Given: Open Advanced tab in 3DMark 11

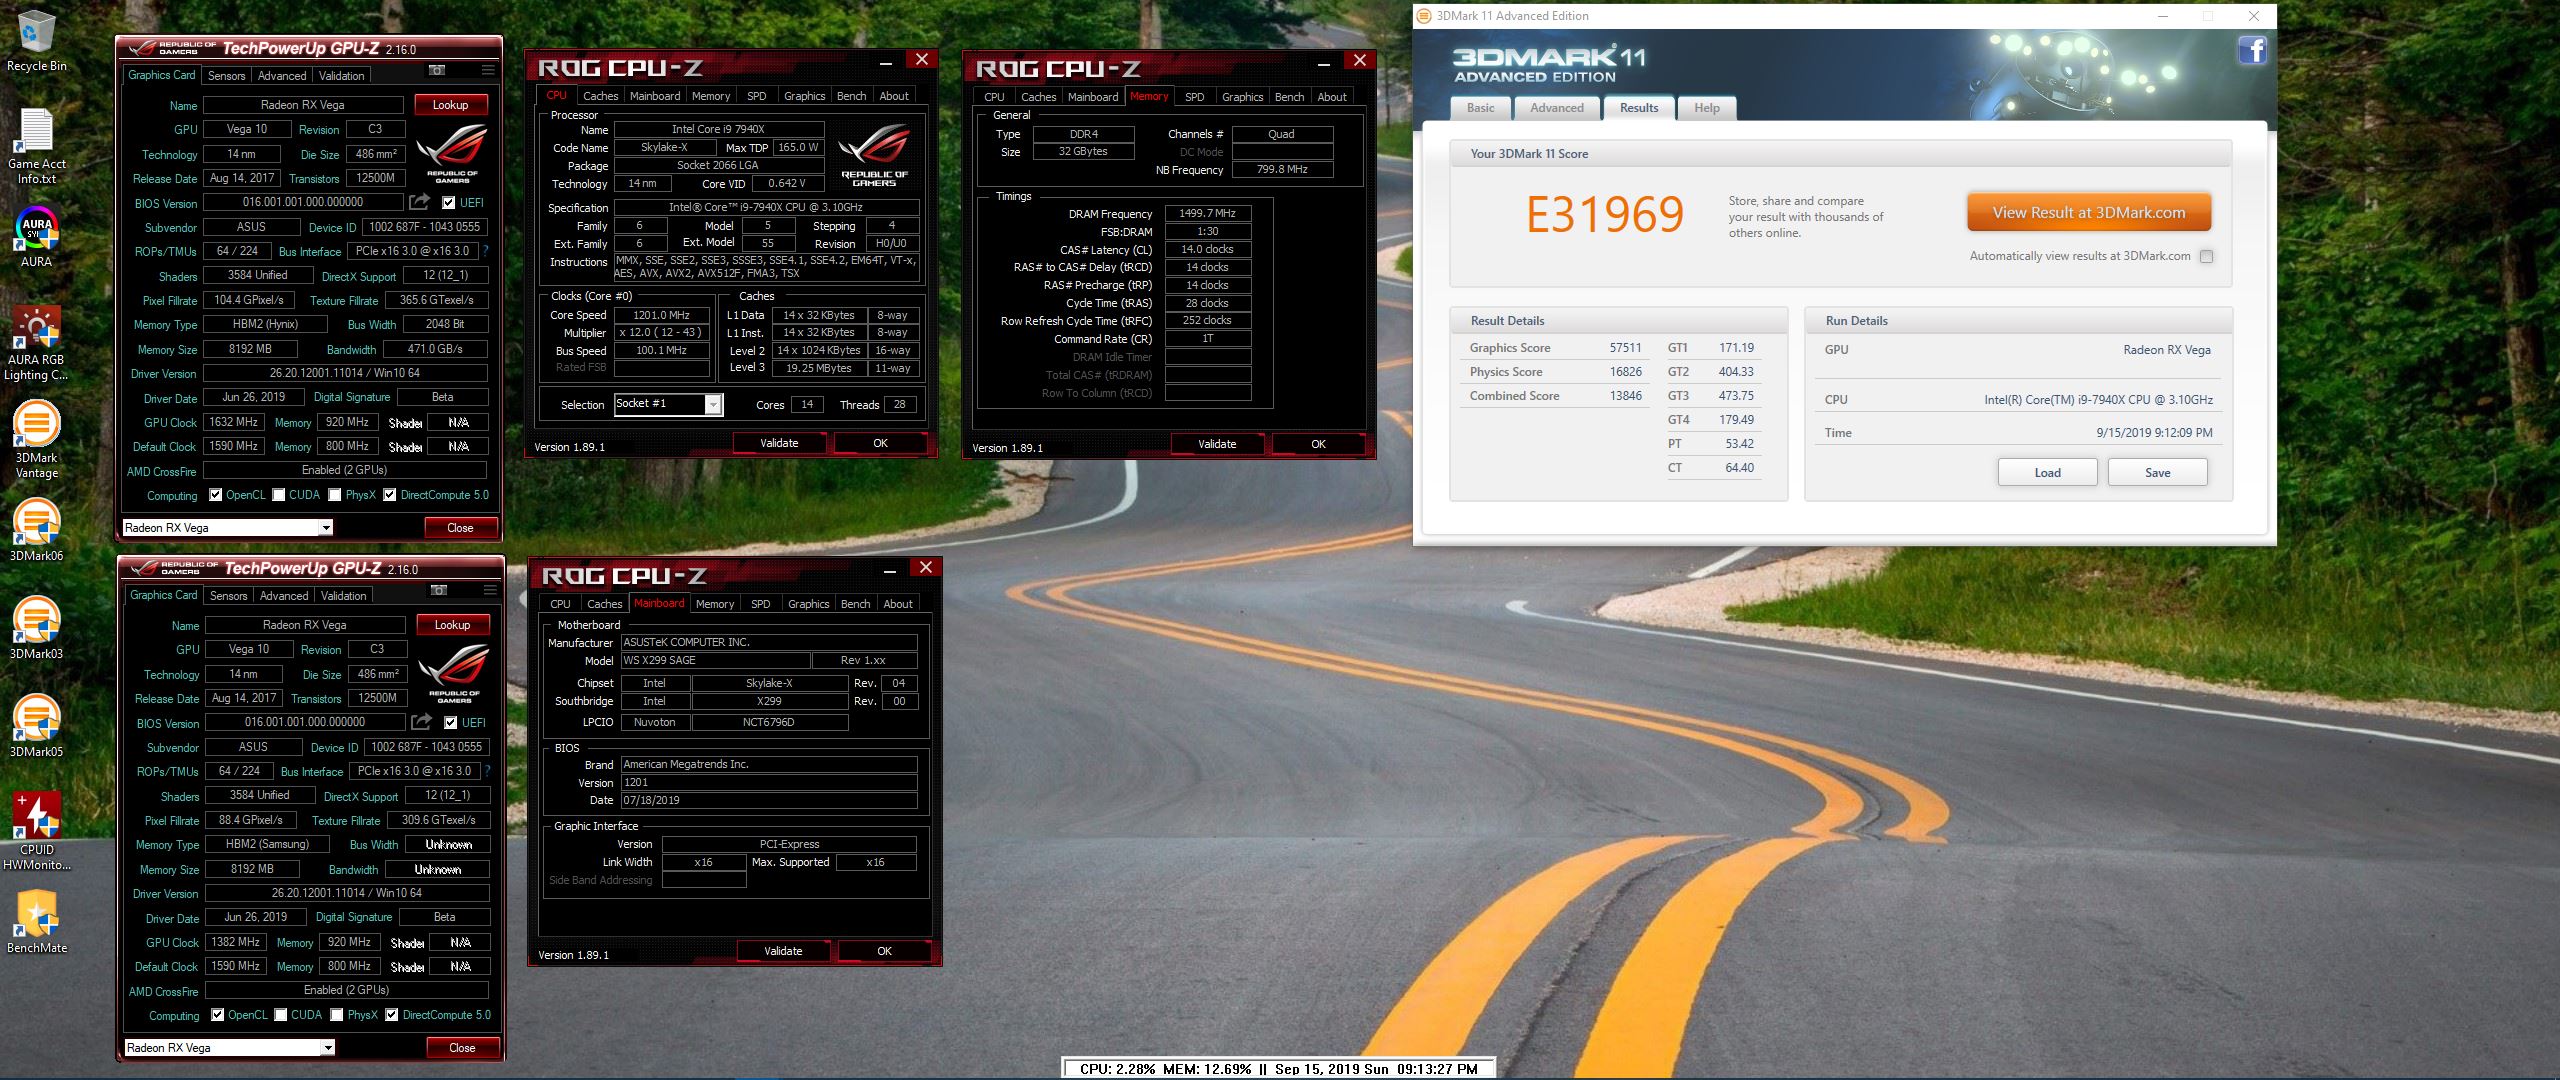Looking at the screenshot, I should tap(1557, 108).
